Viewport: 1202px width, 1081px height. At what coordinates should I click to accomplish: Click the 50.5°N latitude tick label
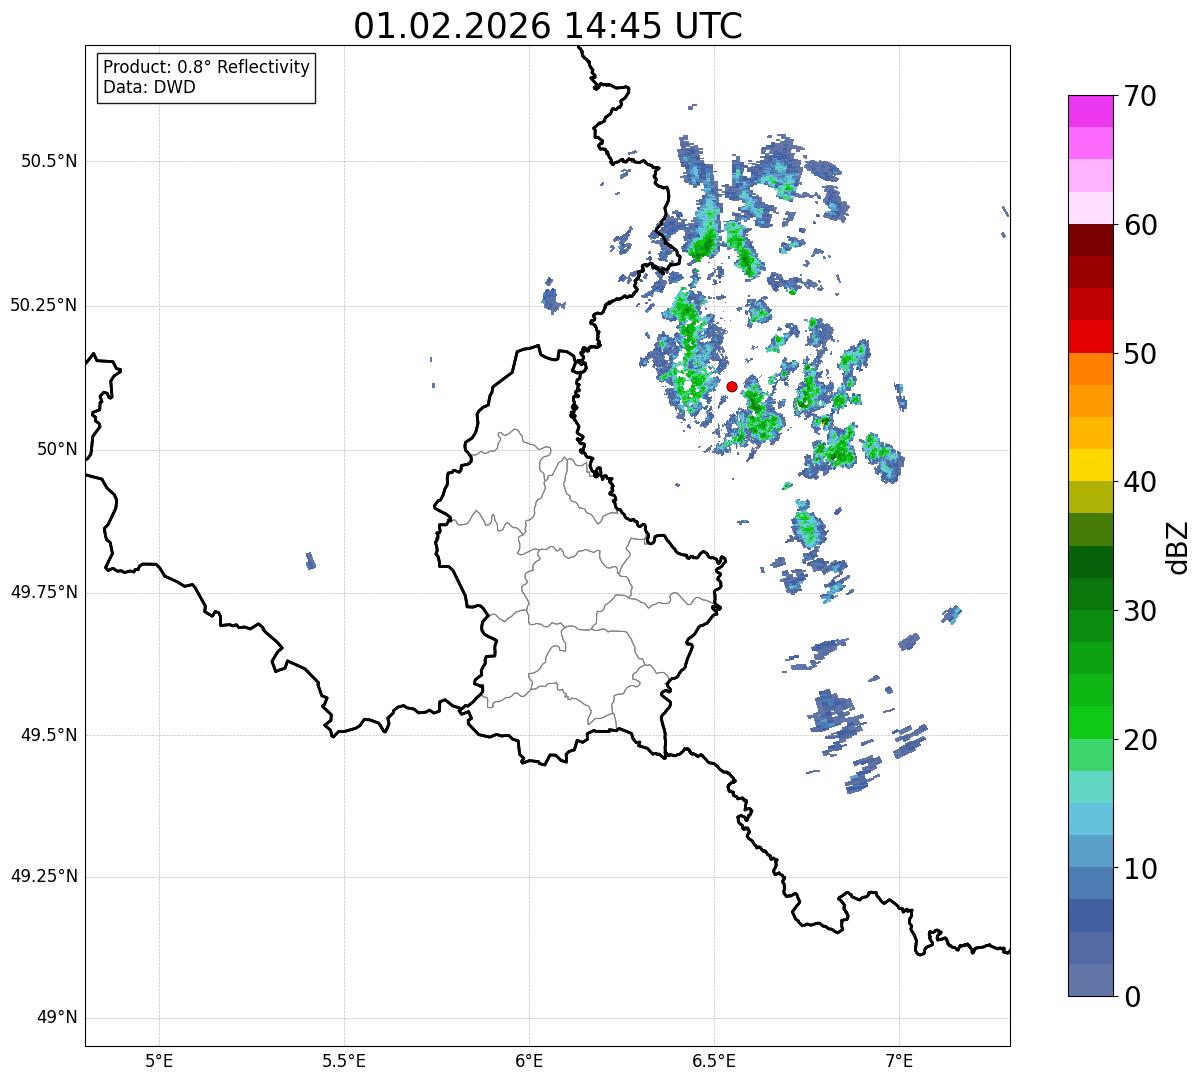48,161
